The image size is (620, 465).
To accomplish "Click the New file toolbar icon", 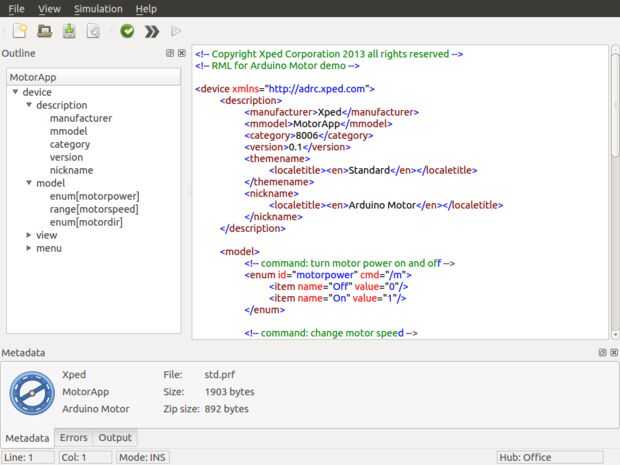I will tap(20, 31).
